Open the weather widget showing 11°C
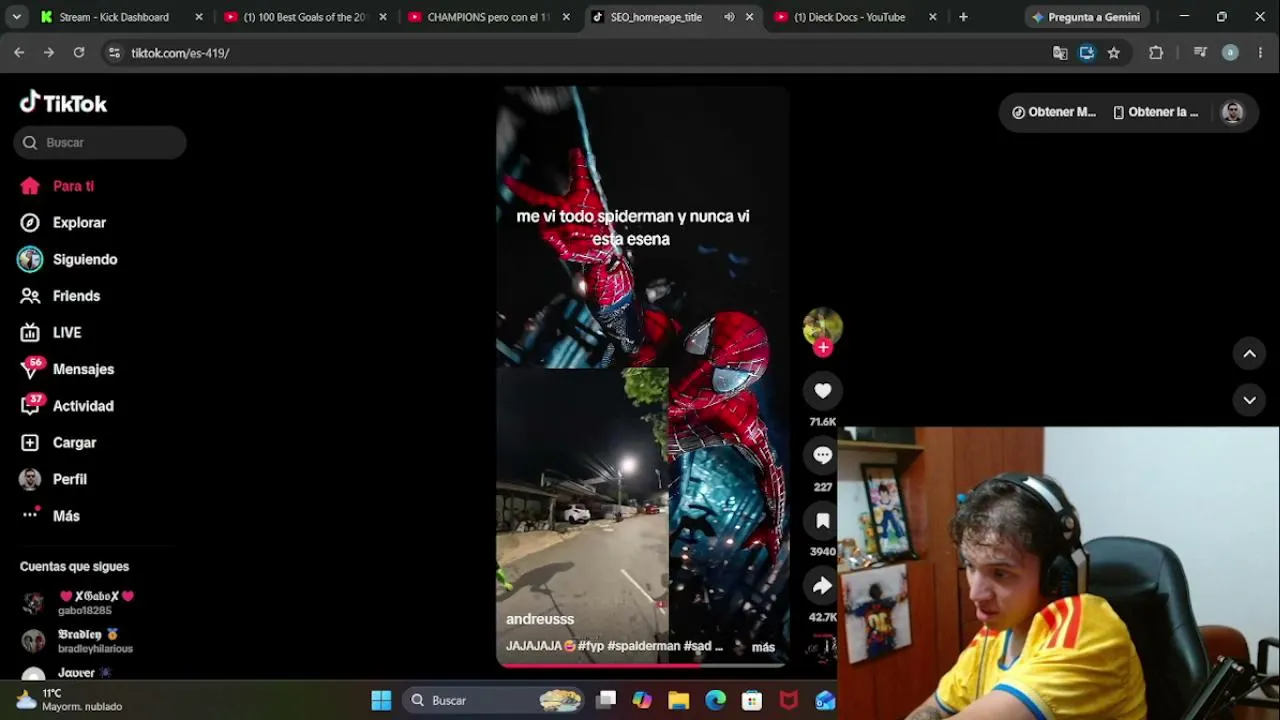The width and height of the screenshot is (1280, 720). [68, 700]
